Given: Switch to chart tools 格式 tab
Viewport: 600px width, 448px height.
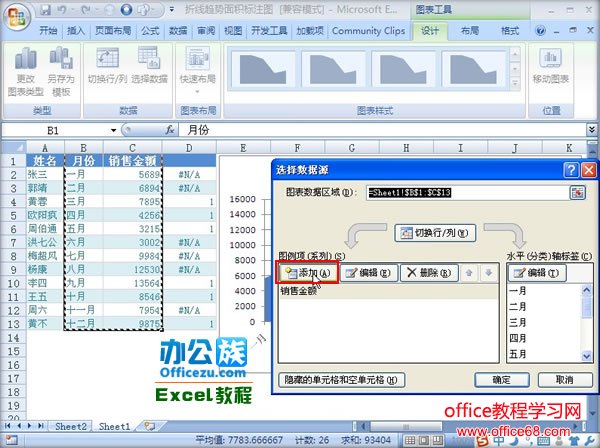Looking at the screenshot, I should pos(510,31).
